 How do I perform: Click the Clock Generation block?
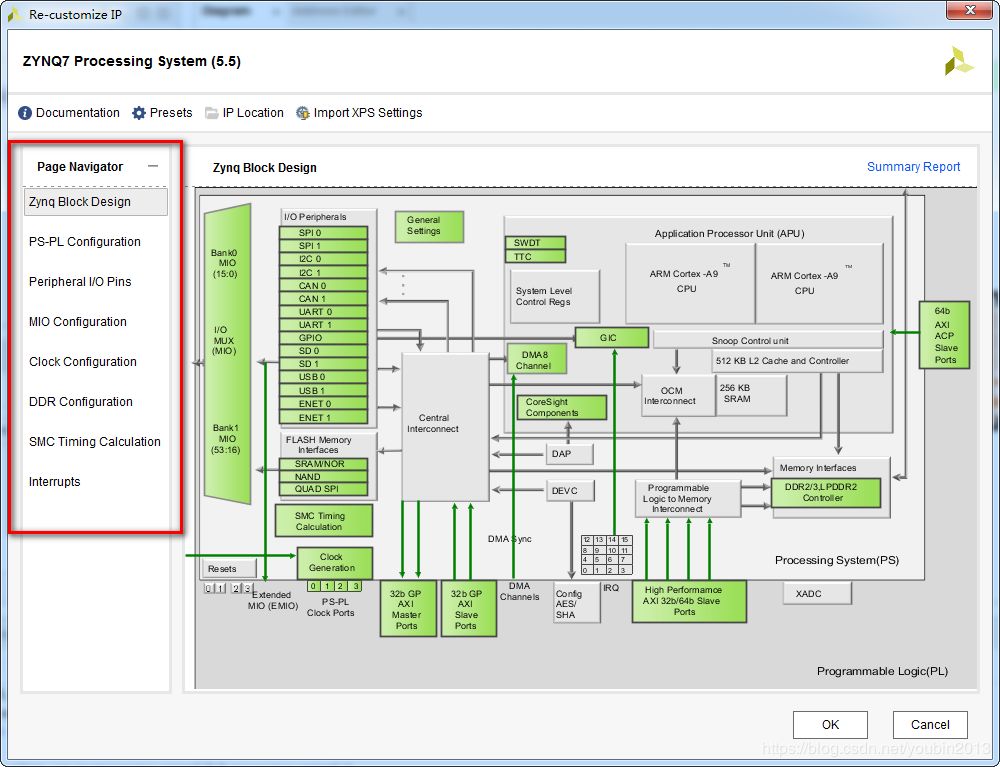pyautogui.click(x=334, y=563)
